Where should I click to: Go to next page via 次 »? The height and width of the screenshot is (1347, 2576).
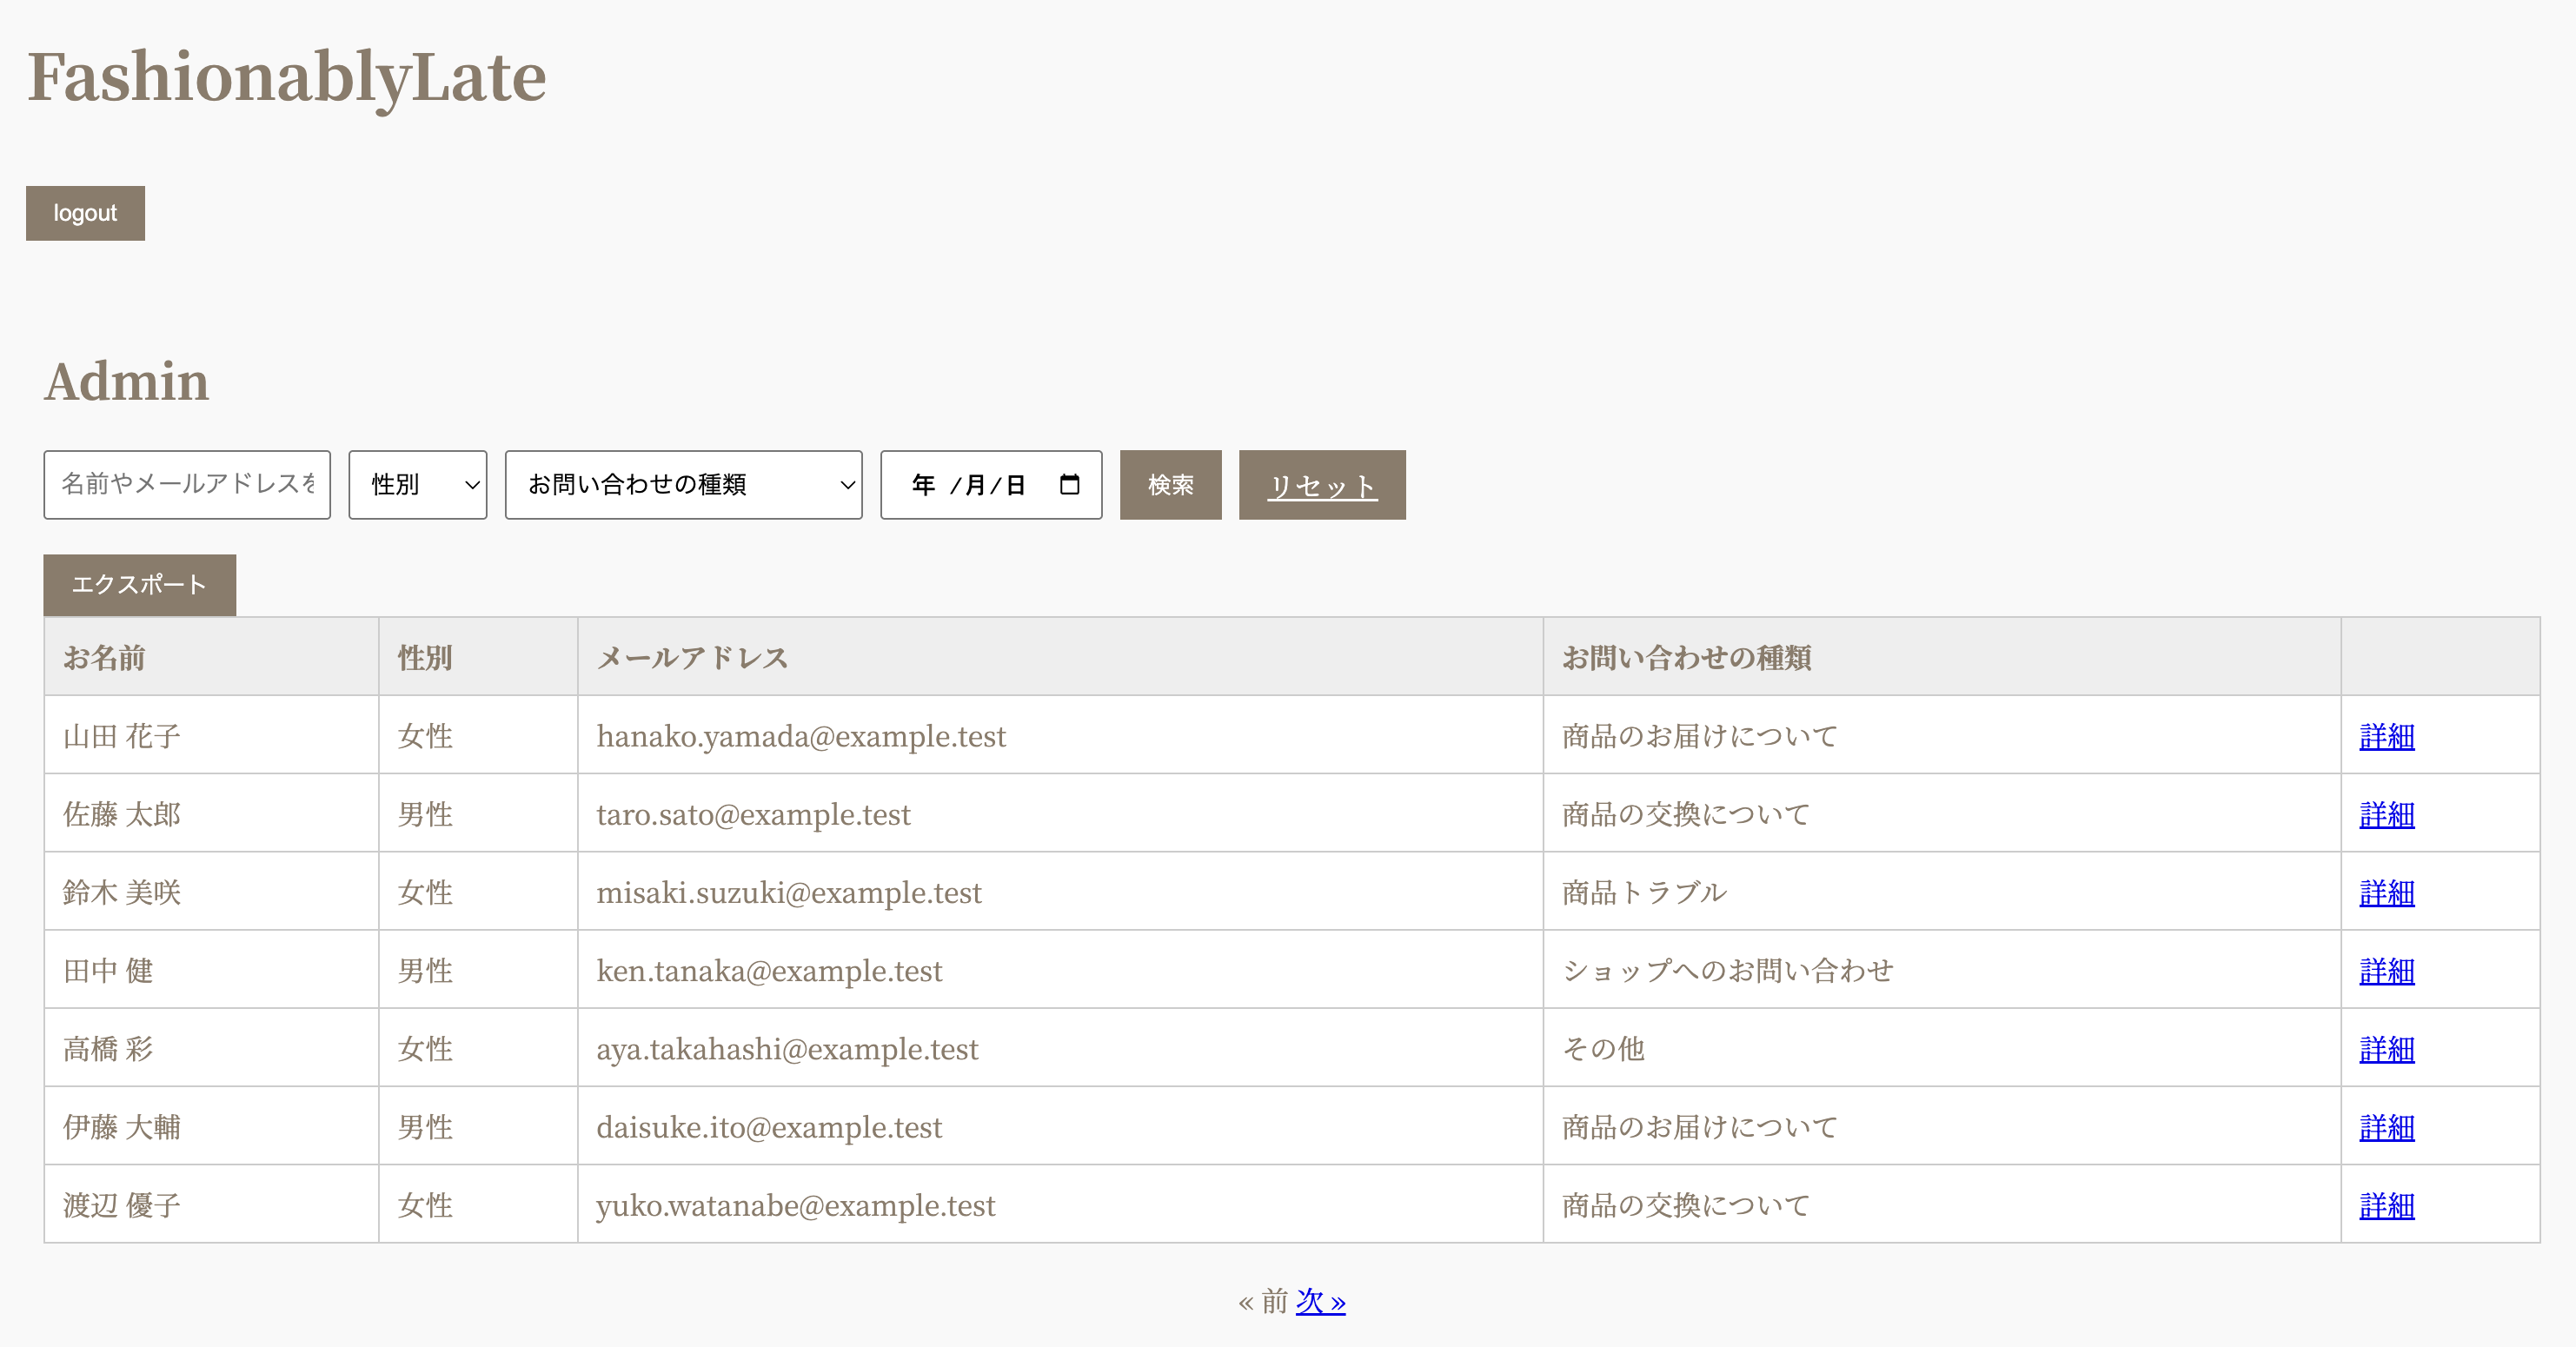click(1320, 1301)
